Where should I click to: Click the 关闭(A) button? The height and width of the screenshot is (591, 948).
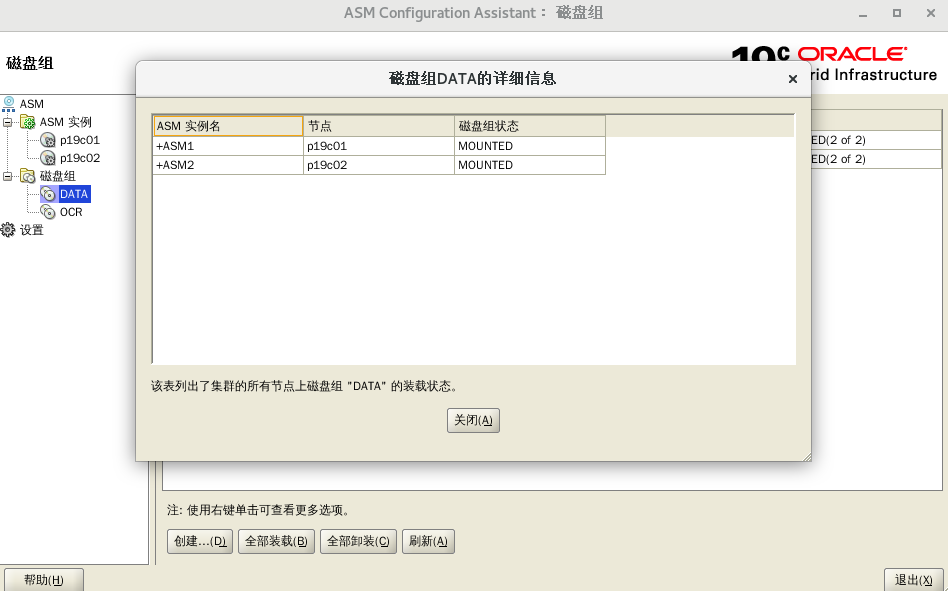(473, 421)
